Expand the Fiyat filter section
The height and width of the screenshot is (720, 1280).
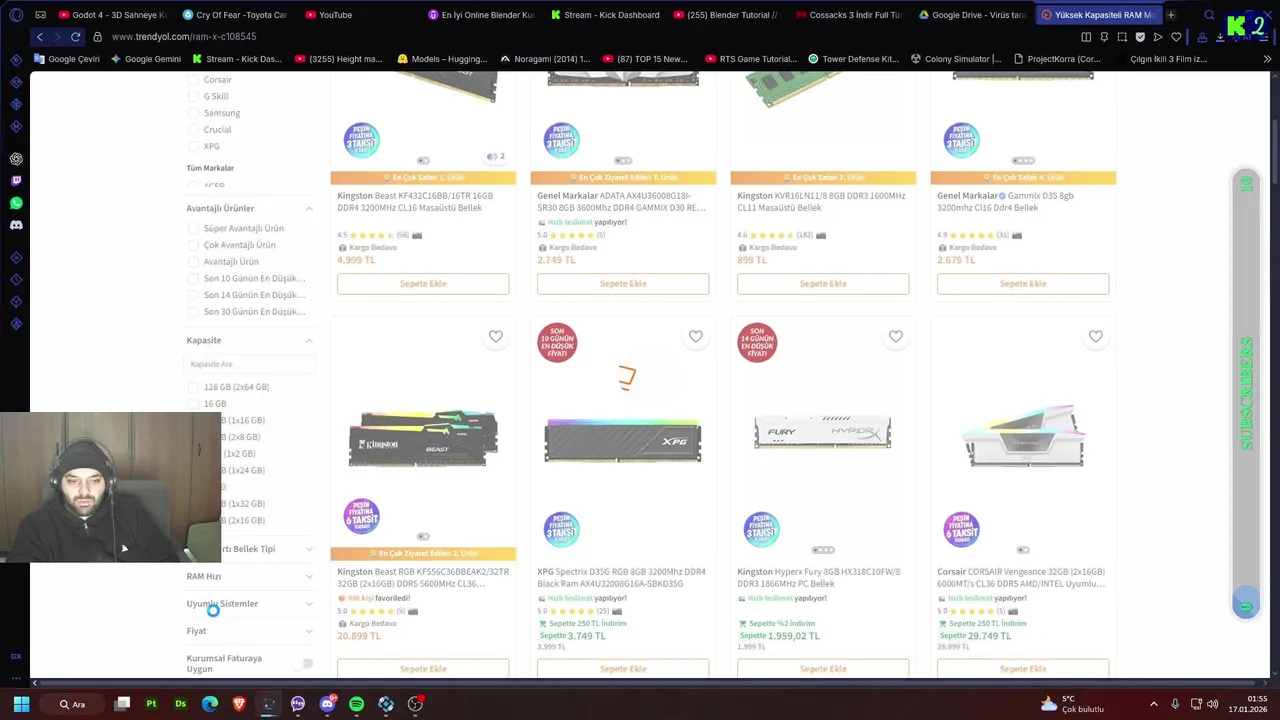tap(309, 631)
